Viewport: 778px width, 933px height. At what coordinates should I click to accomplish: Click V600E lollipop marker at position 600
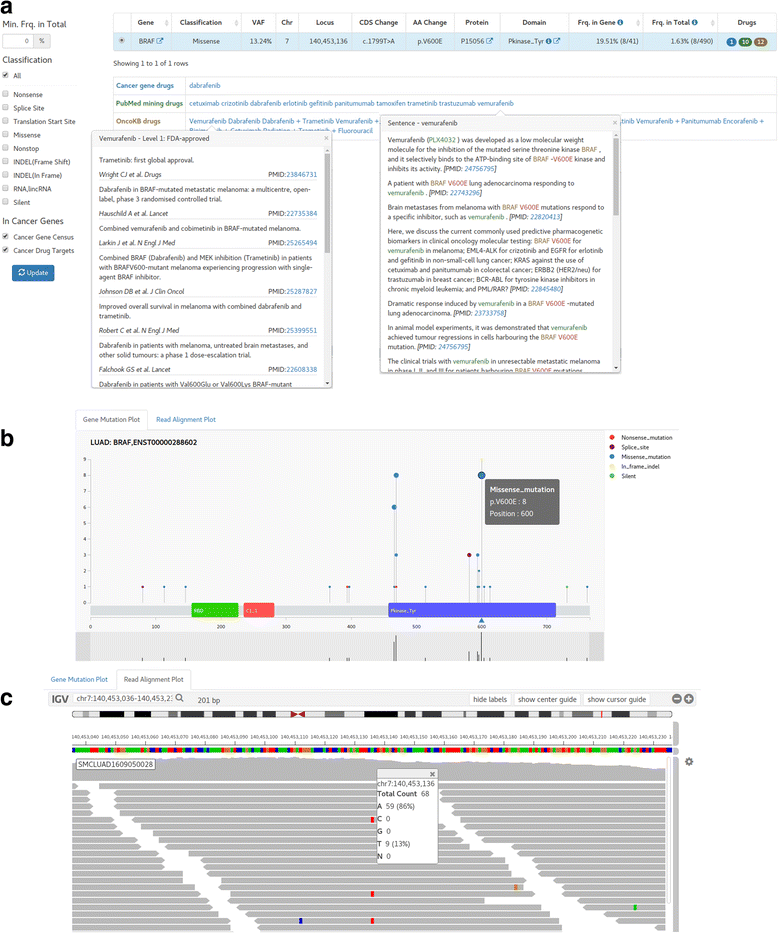point(481,475)
